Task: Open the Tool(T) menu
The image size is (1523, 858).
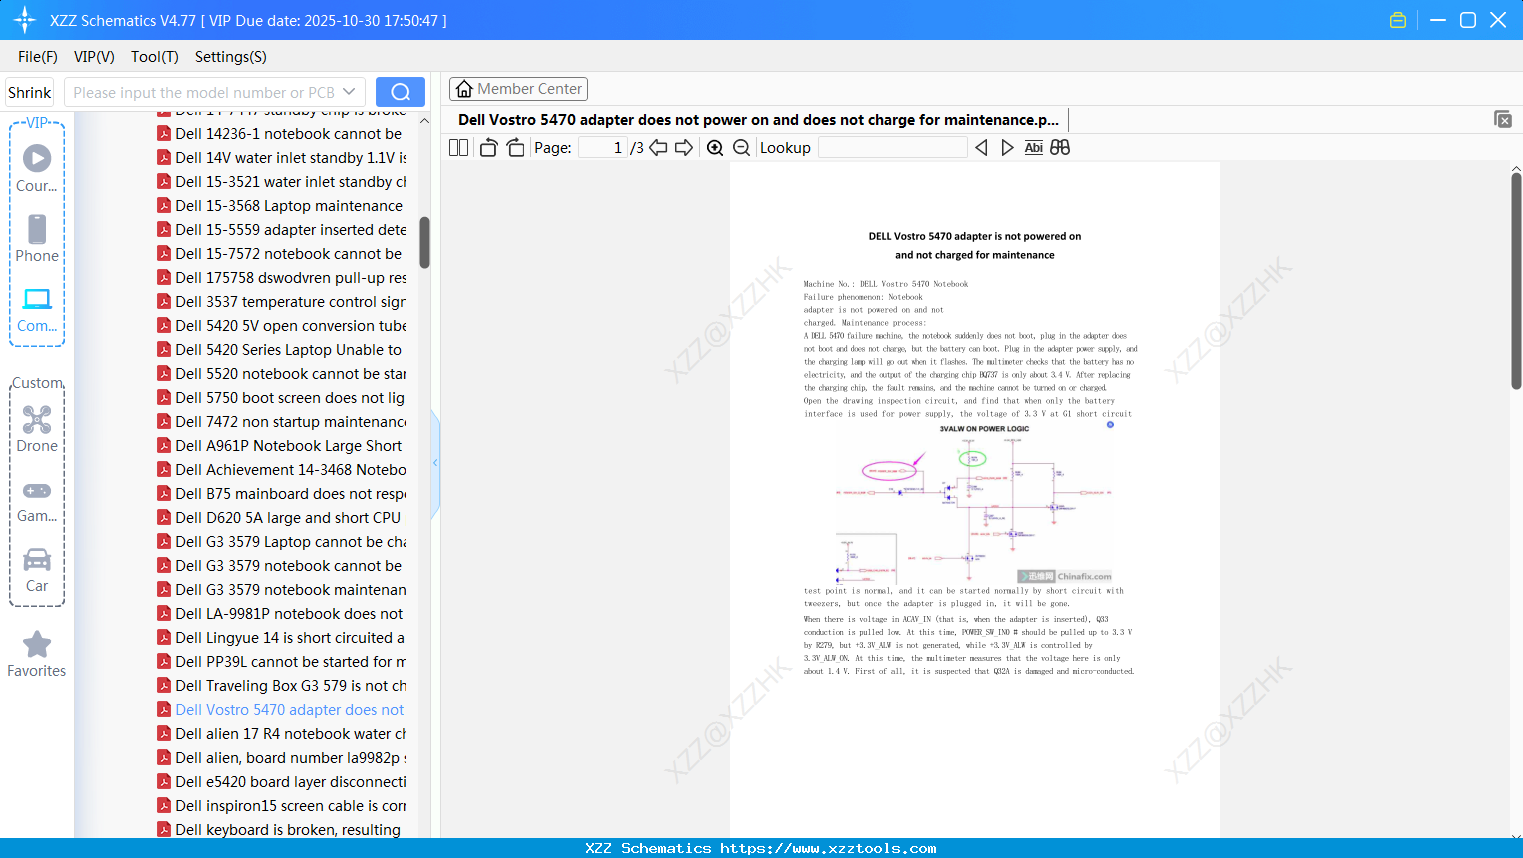Action: point(155,57)
